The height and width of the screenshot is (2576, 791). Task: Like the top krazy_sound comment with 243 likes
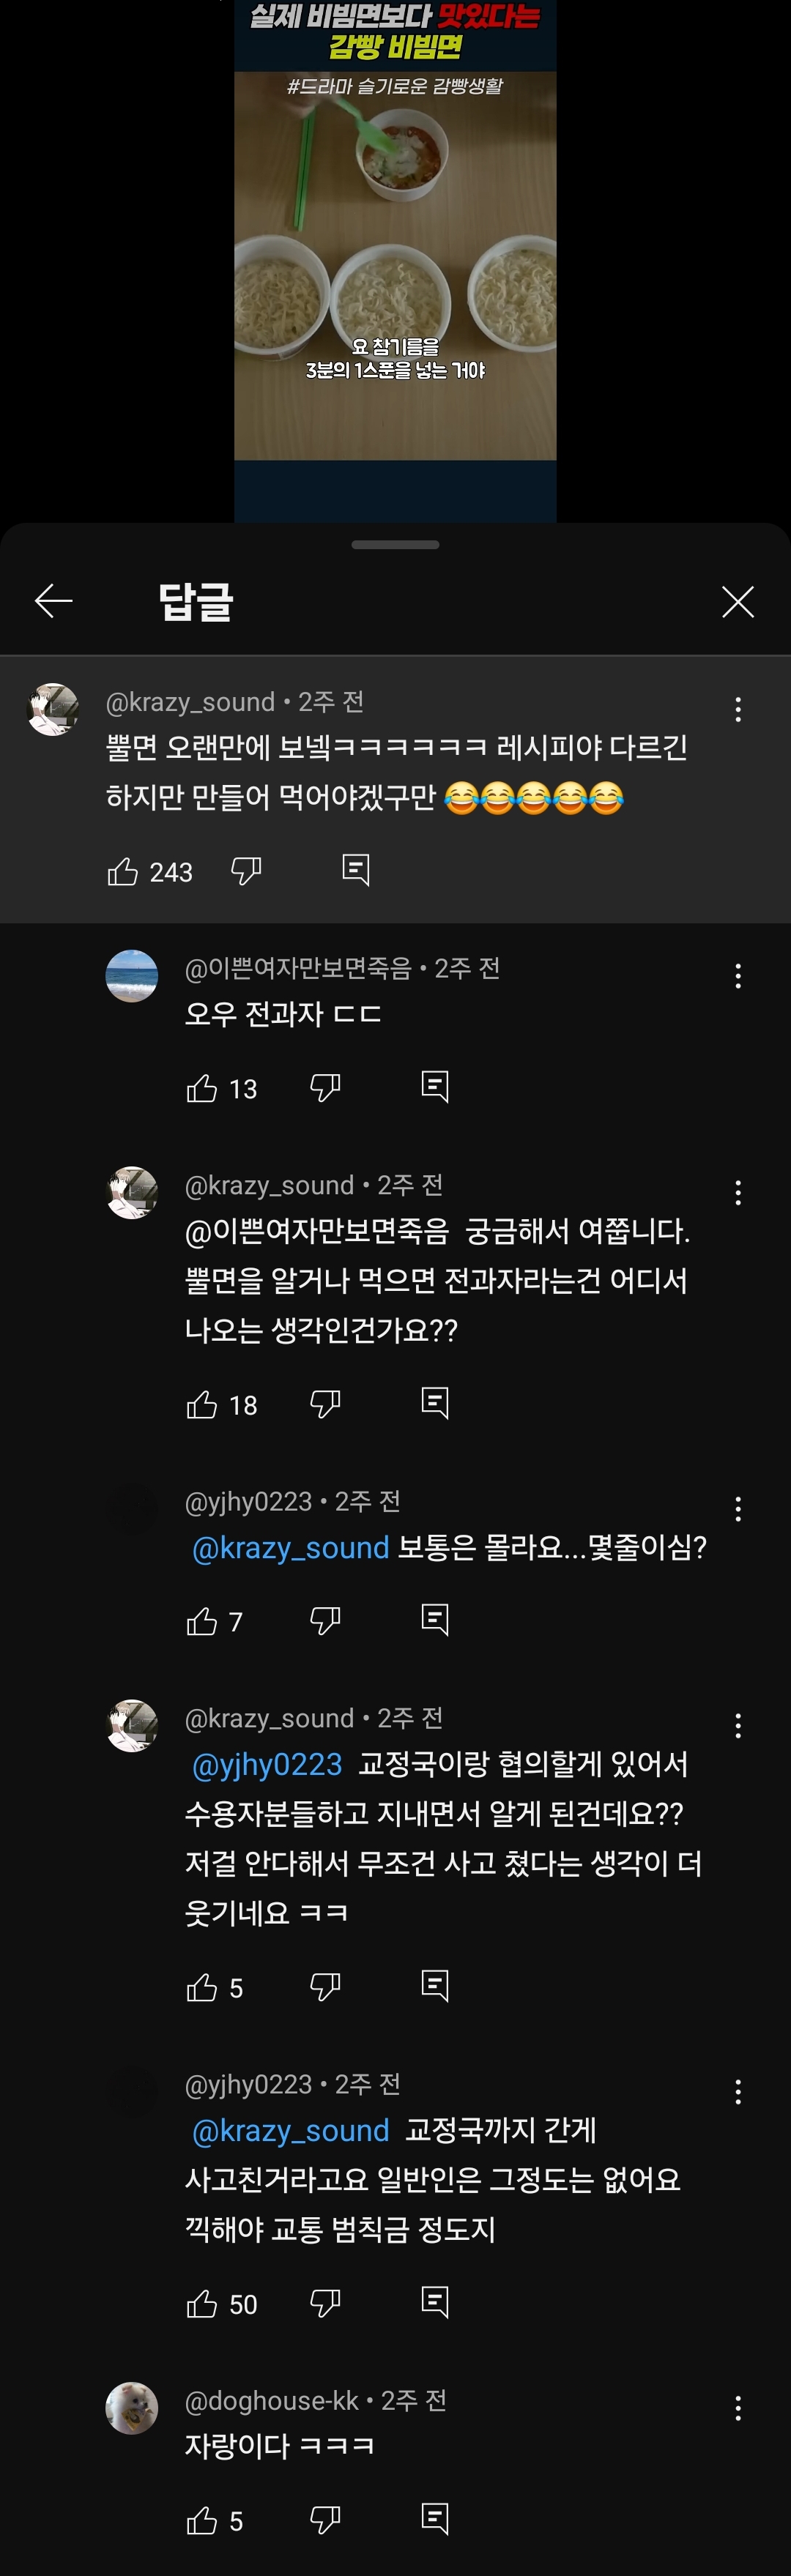[123, 872]
